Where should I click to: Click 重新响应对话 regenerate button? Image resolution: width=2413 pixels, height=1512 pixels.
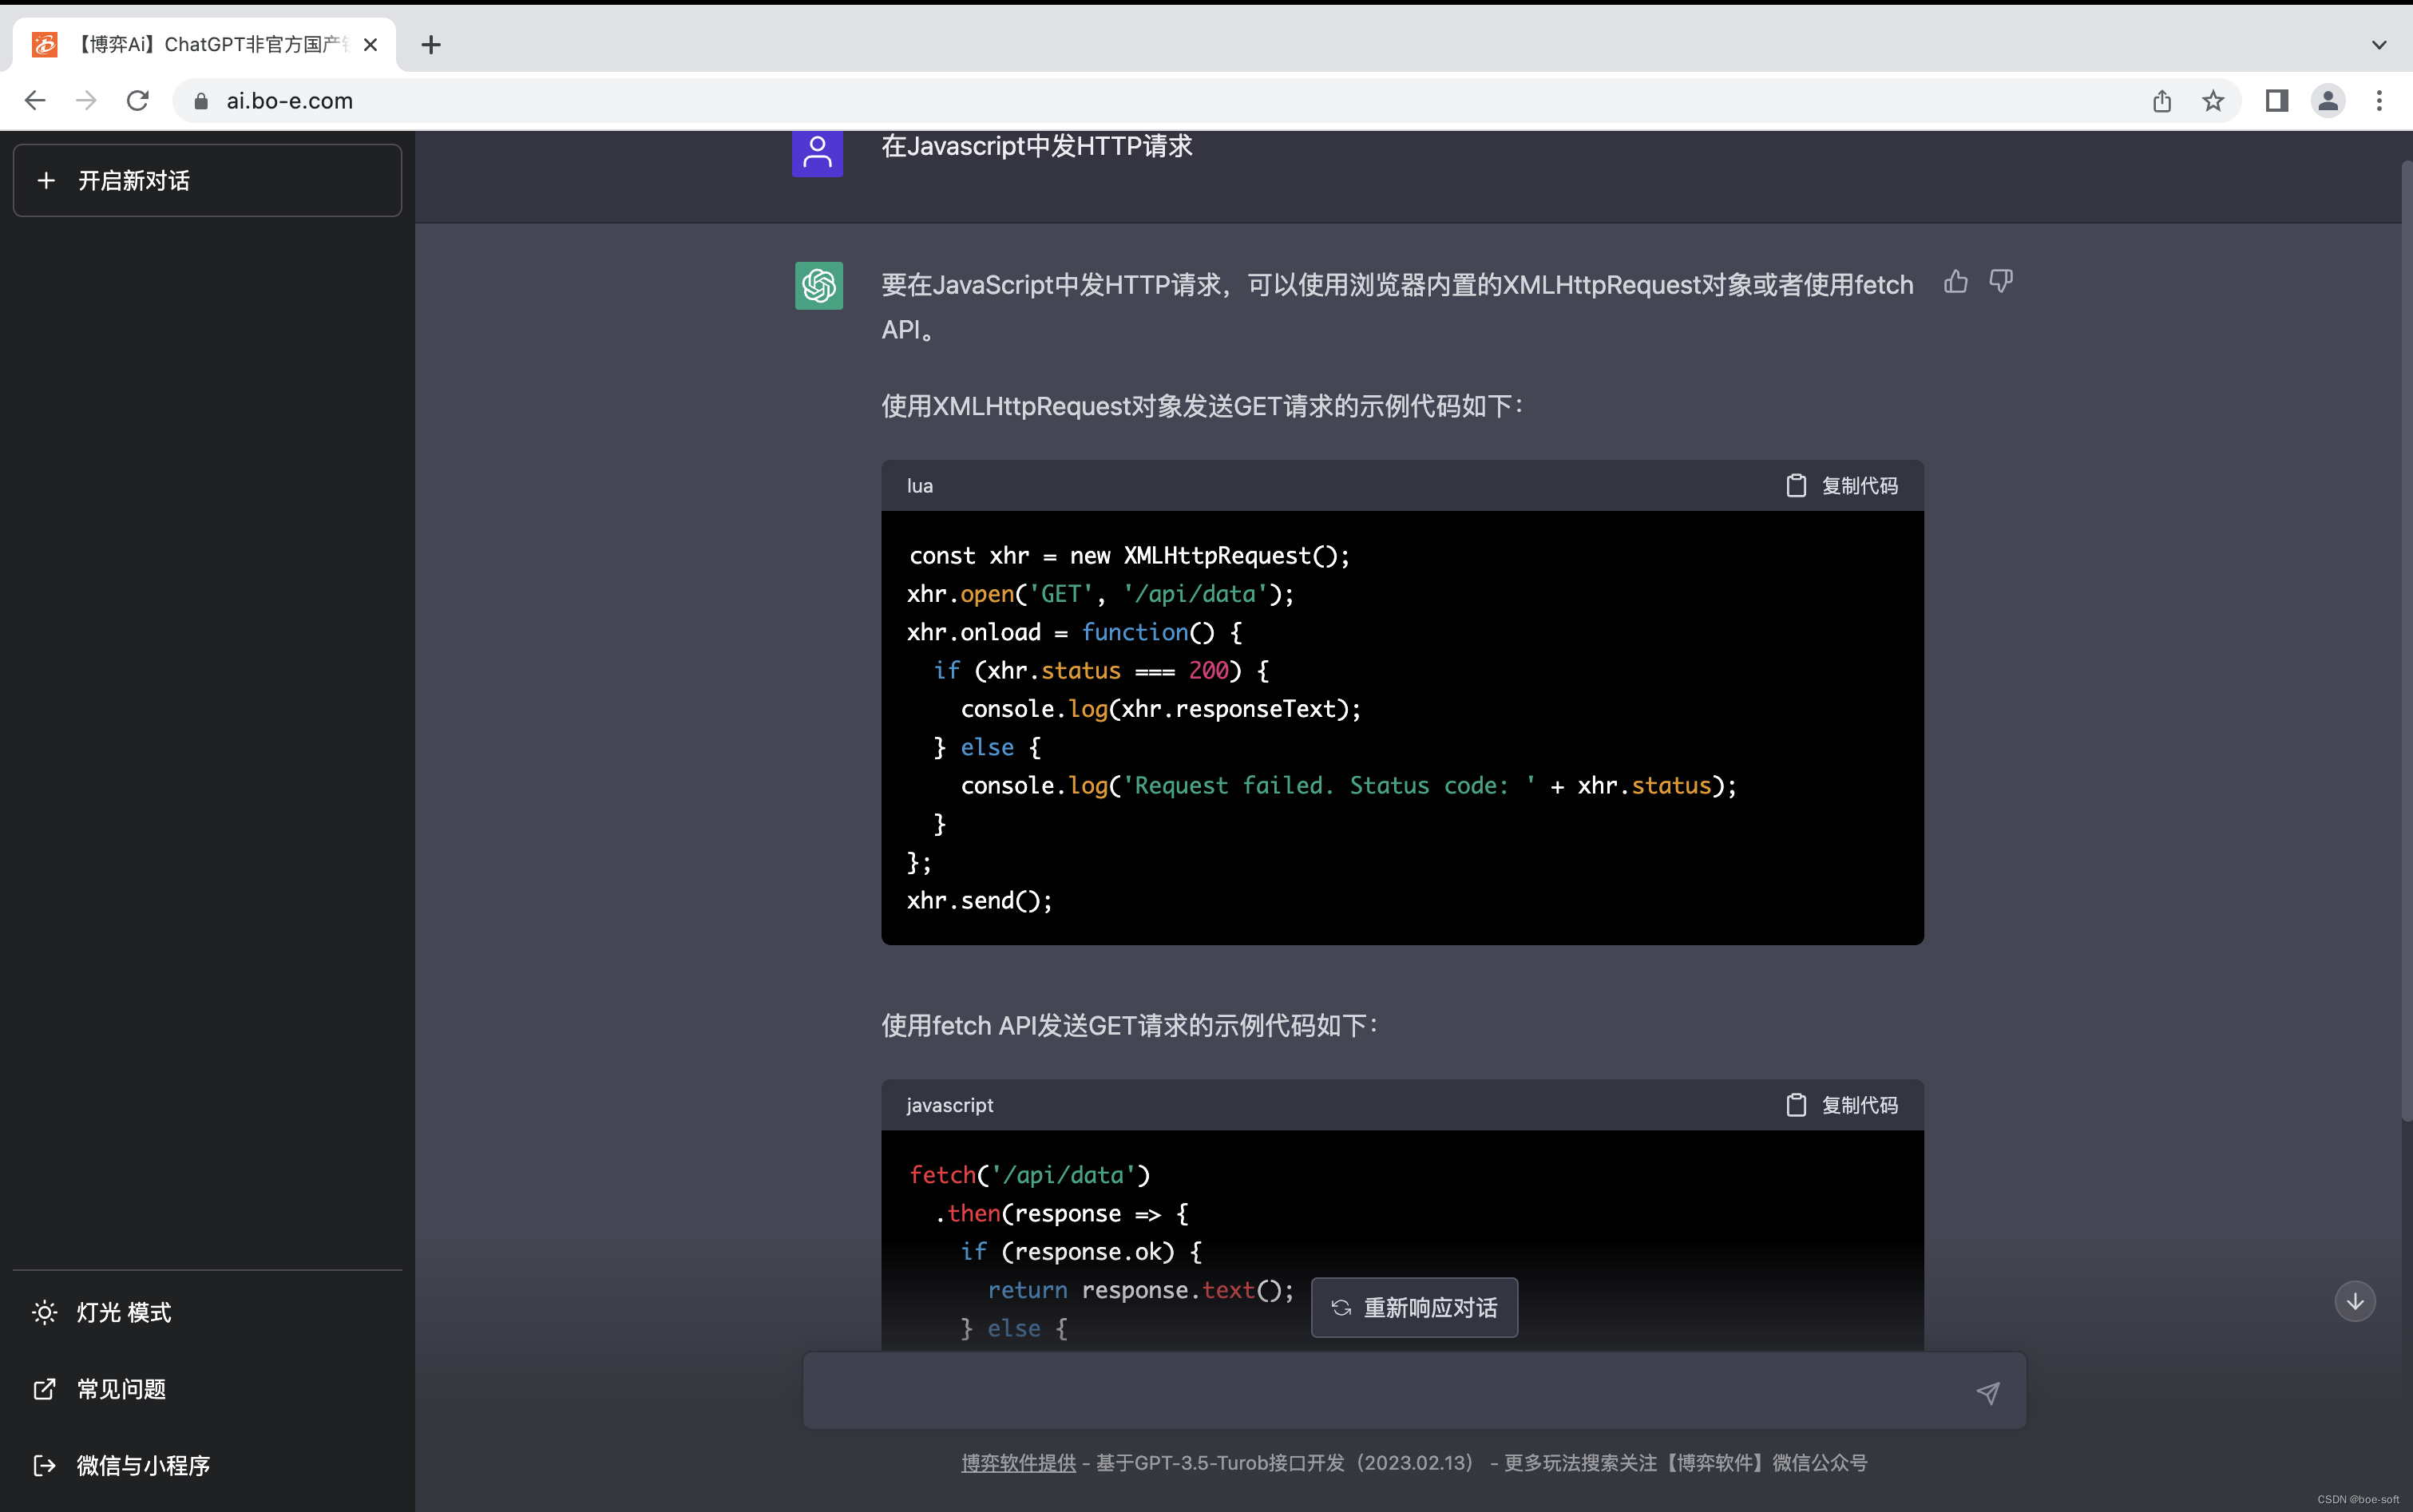1414,1308
